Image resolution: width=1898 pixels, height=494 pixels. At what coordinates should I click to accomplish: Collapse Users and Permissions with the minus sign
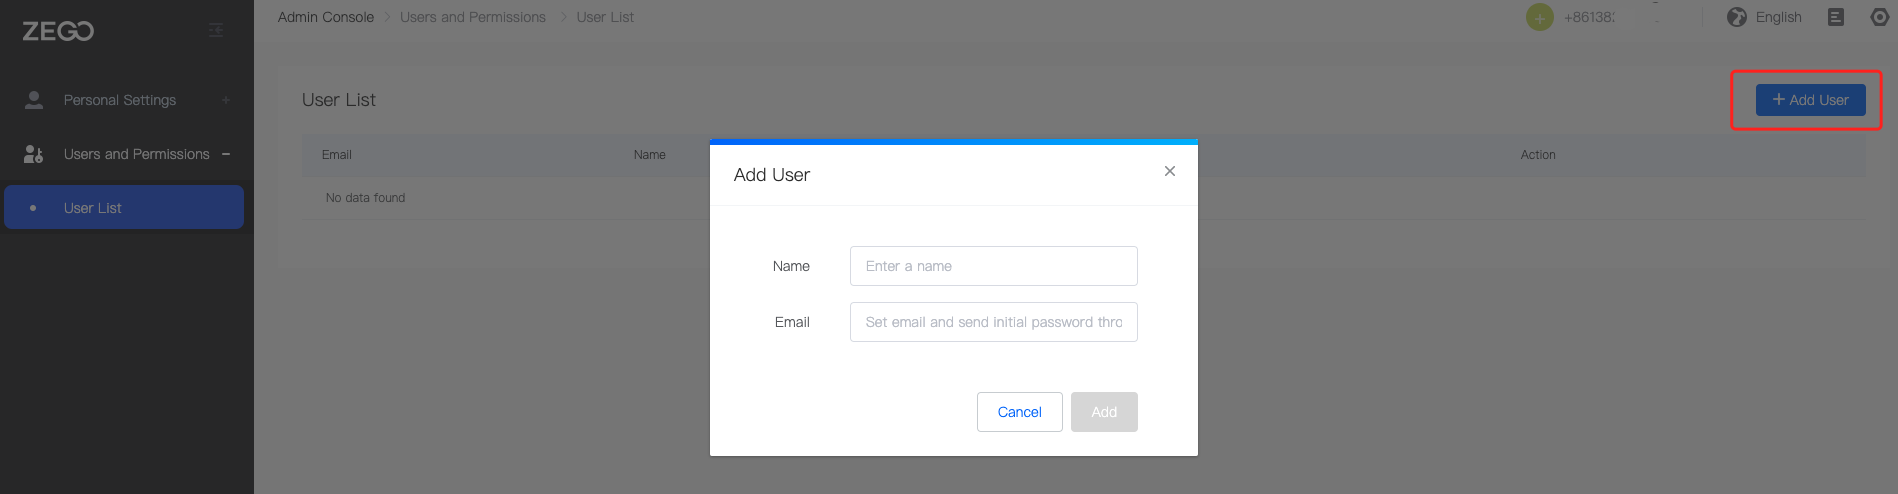coord(226,154)
